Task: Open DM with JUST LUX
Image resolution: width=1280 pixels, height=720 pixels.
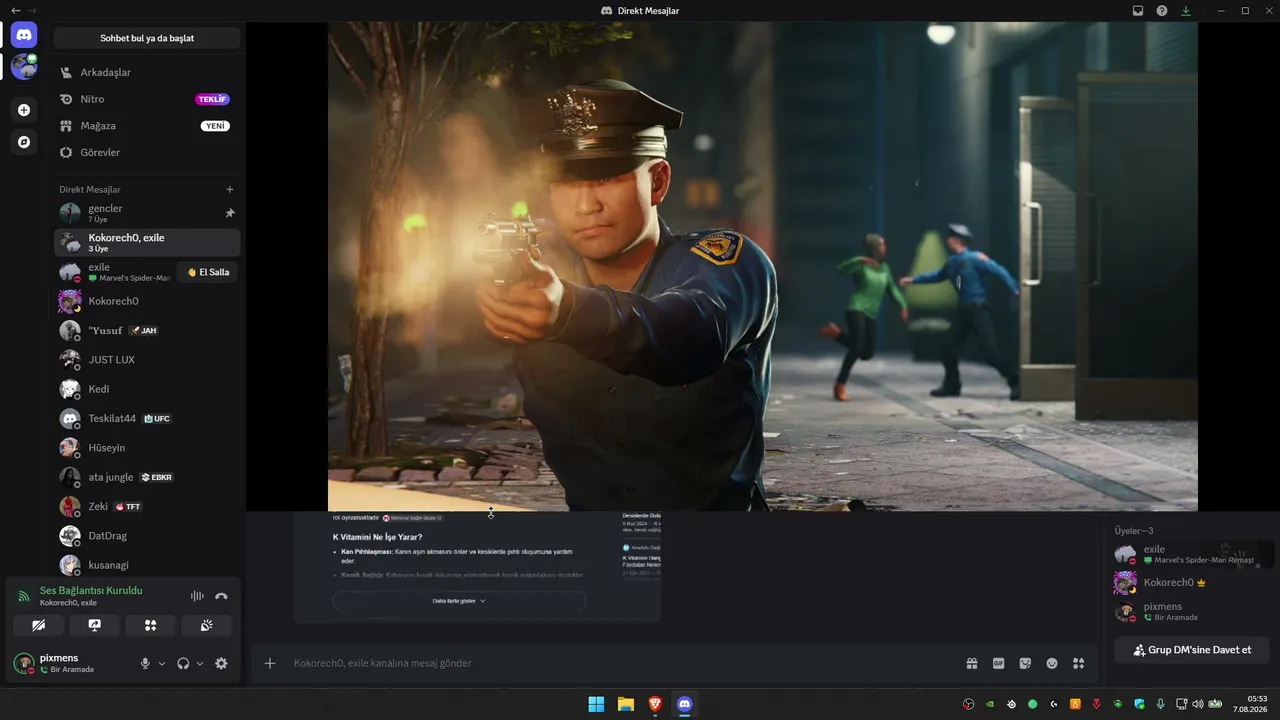Action: coord(147,359)
